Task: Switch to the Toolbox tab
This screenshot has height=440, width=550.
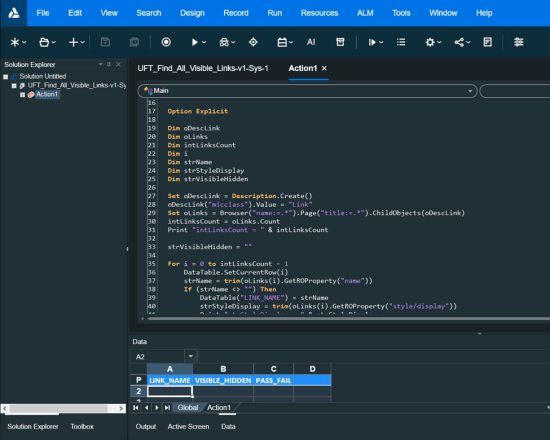Action: point(82,426)
